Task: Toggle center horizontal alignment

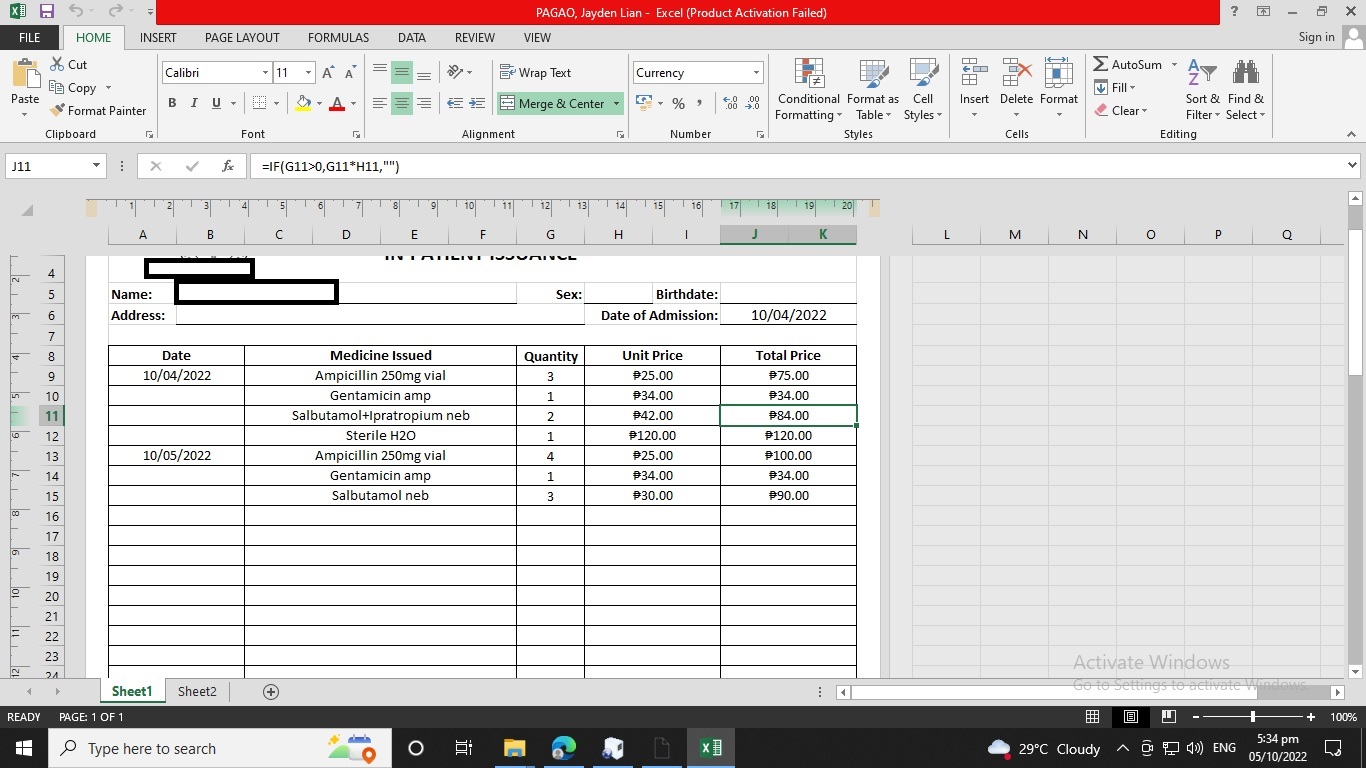Action: pos(402,103)
